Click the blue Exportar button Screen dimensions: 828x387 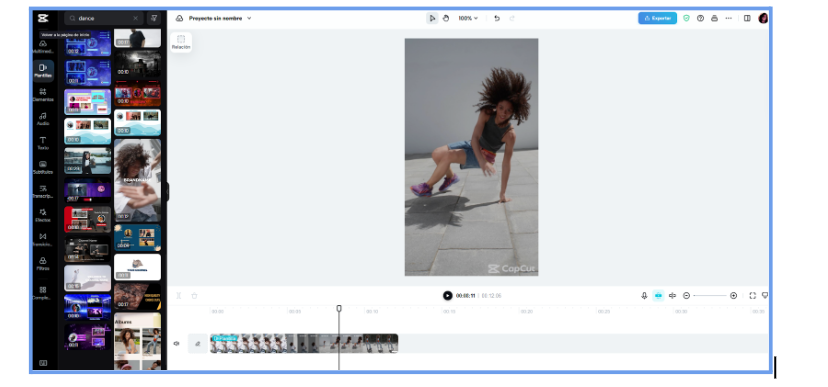tap(657, 18)
